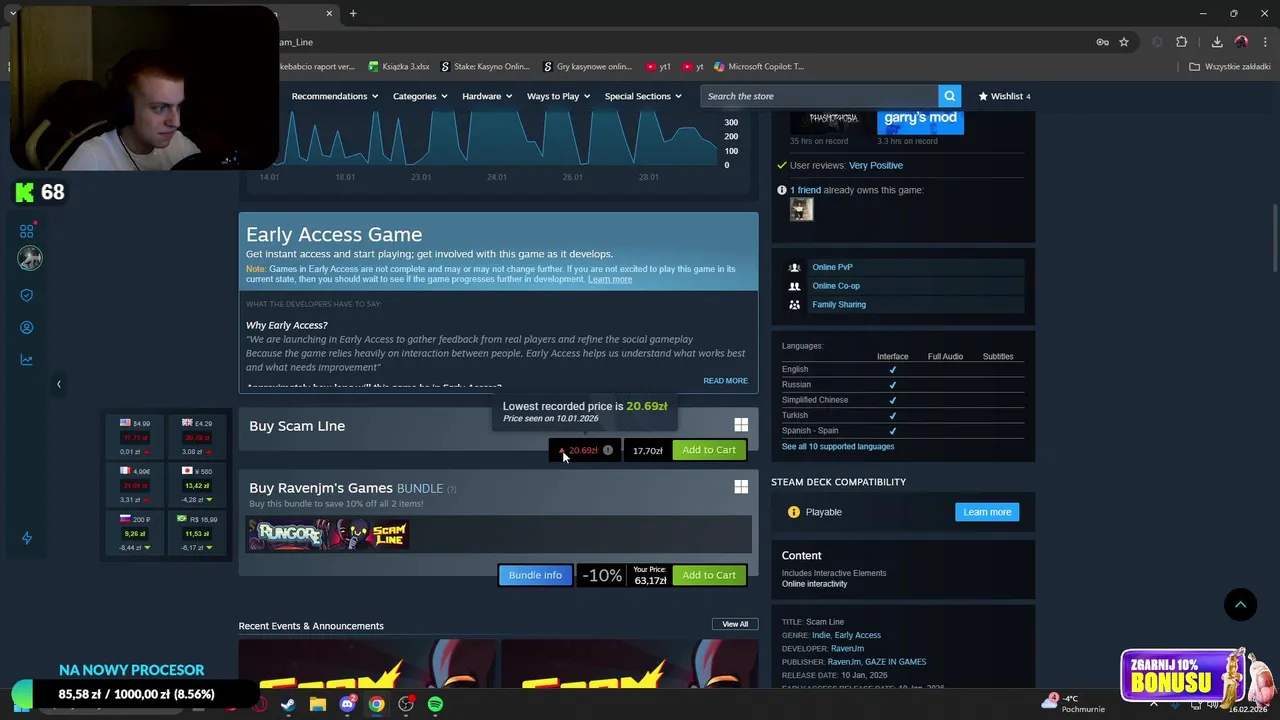Close the current browser tab
1280x720 pixels.
pyautogui.click(x=329, y=14)
